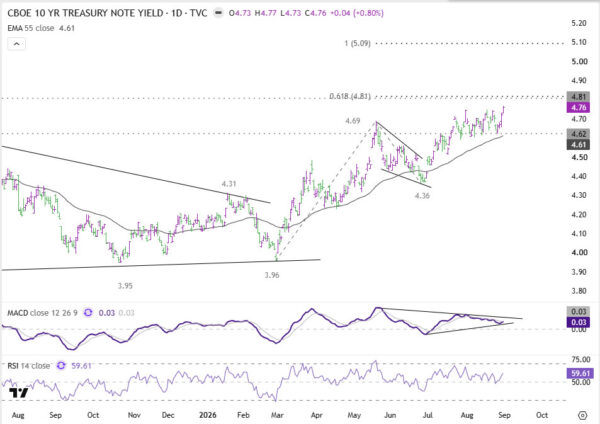
Task: Open chart settings gear at bottom-right corner
Action: click(x=582, y=415)
